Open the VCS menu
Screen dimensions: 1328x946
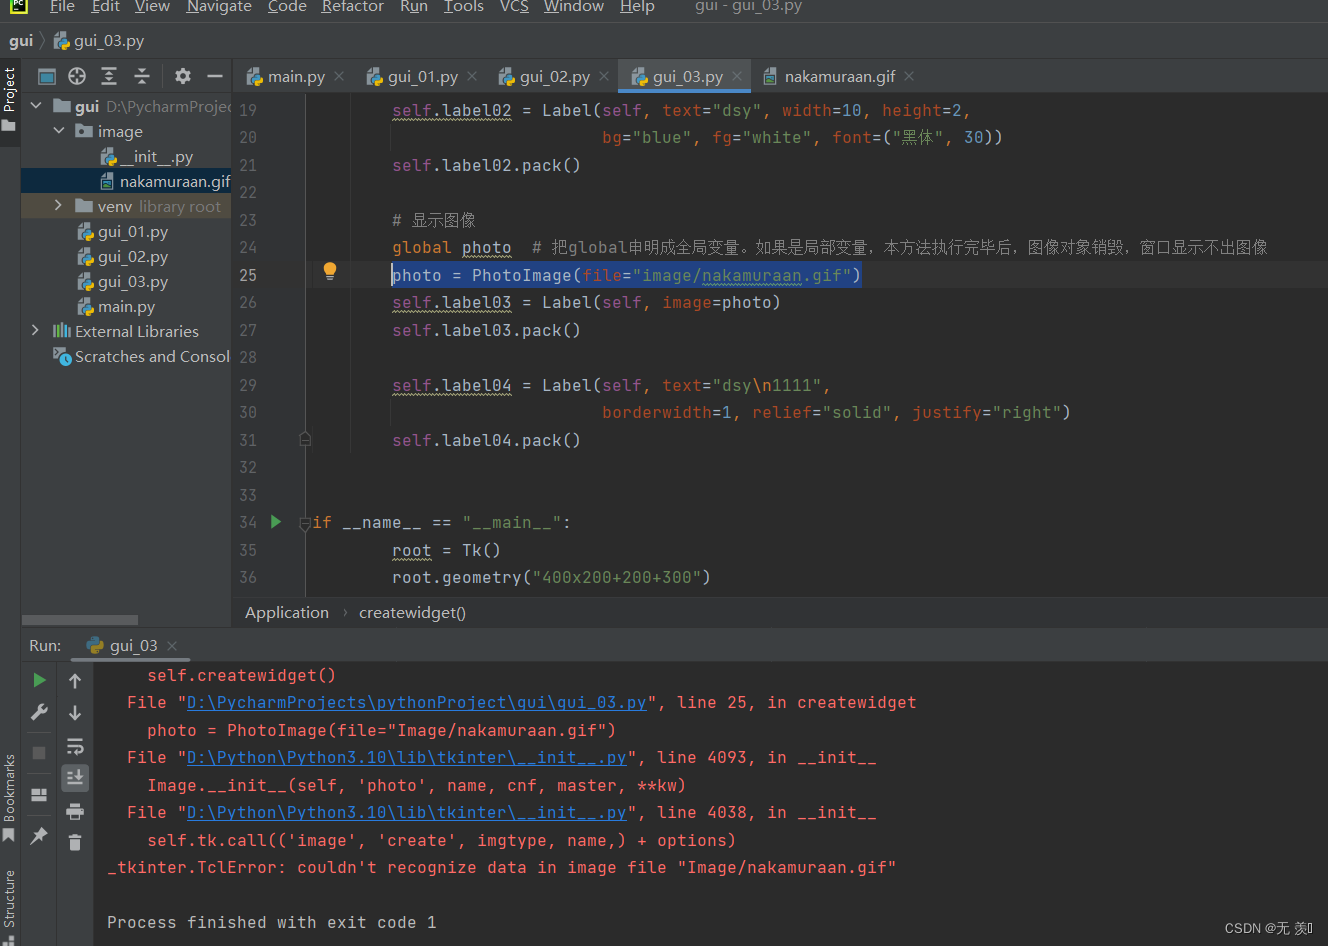(x=514, y=7)
